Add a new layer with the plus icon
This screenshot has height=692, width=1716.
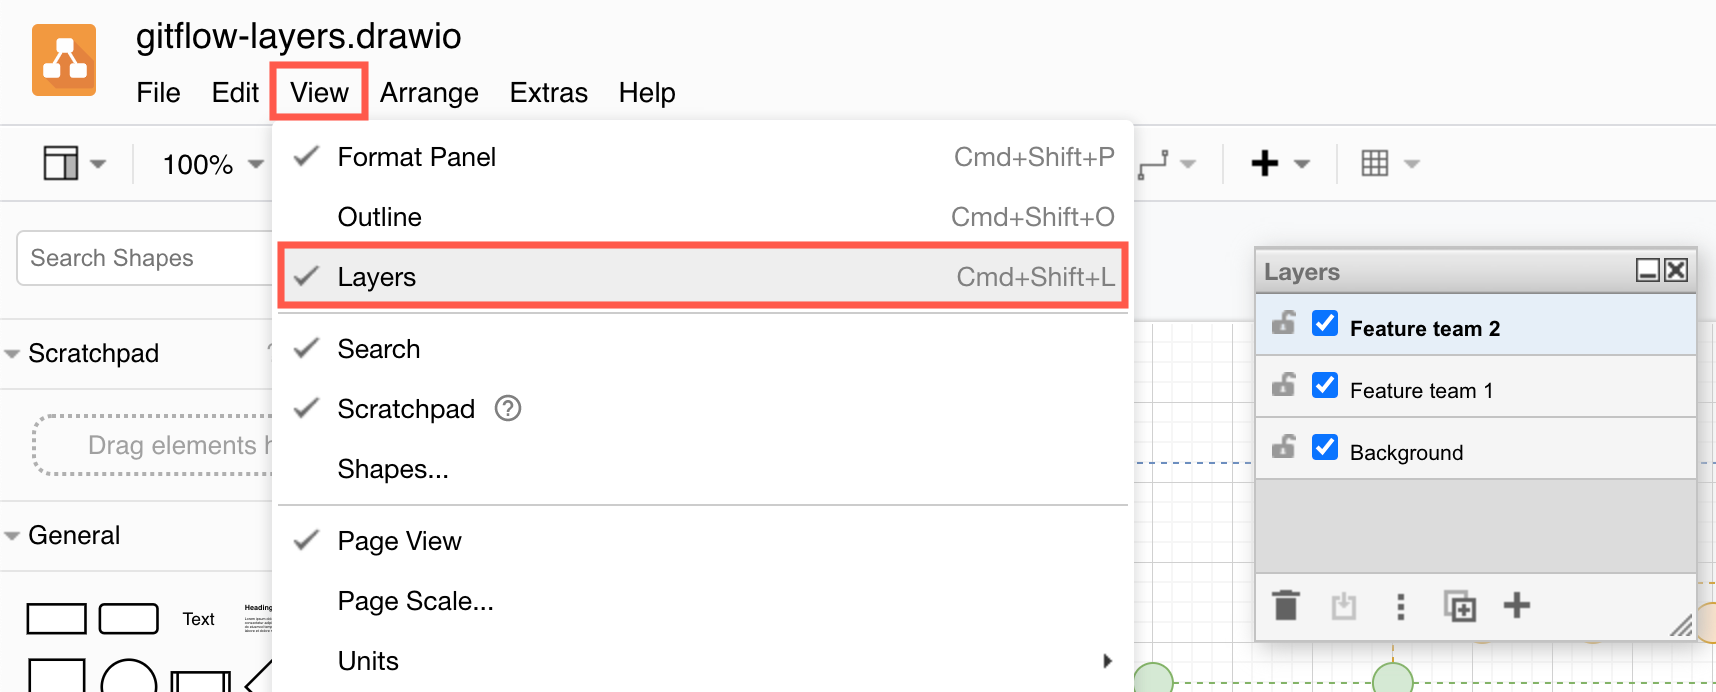(1518, 606)
